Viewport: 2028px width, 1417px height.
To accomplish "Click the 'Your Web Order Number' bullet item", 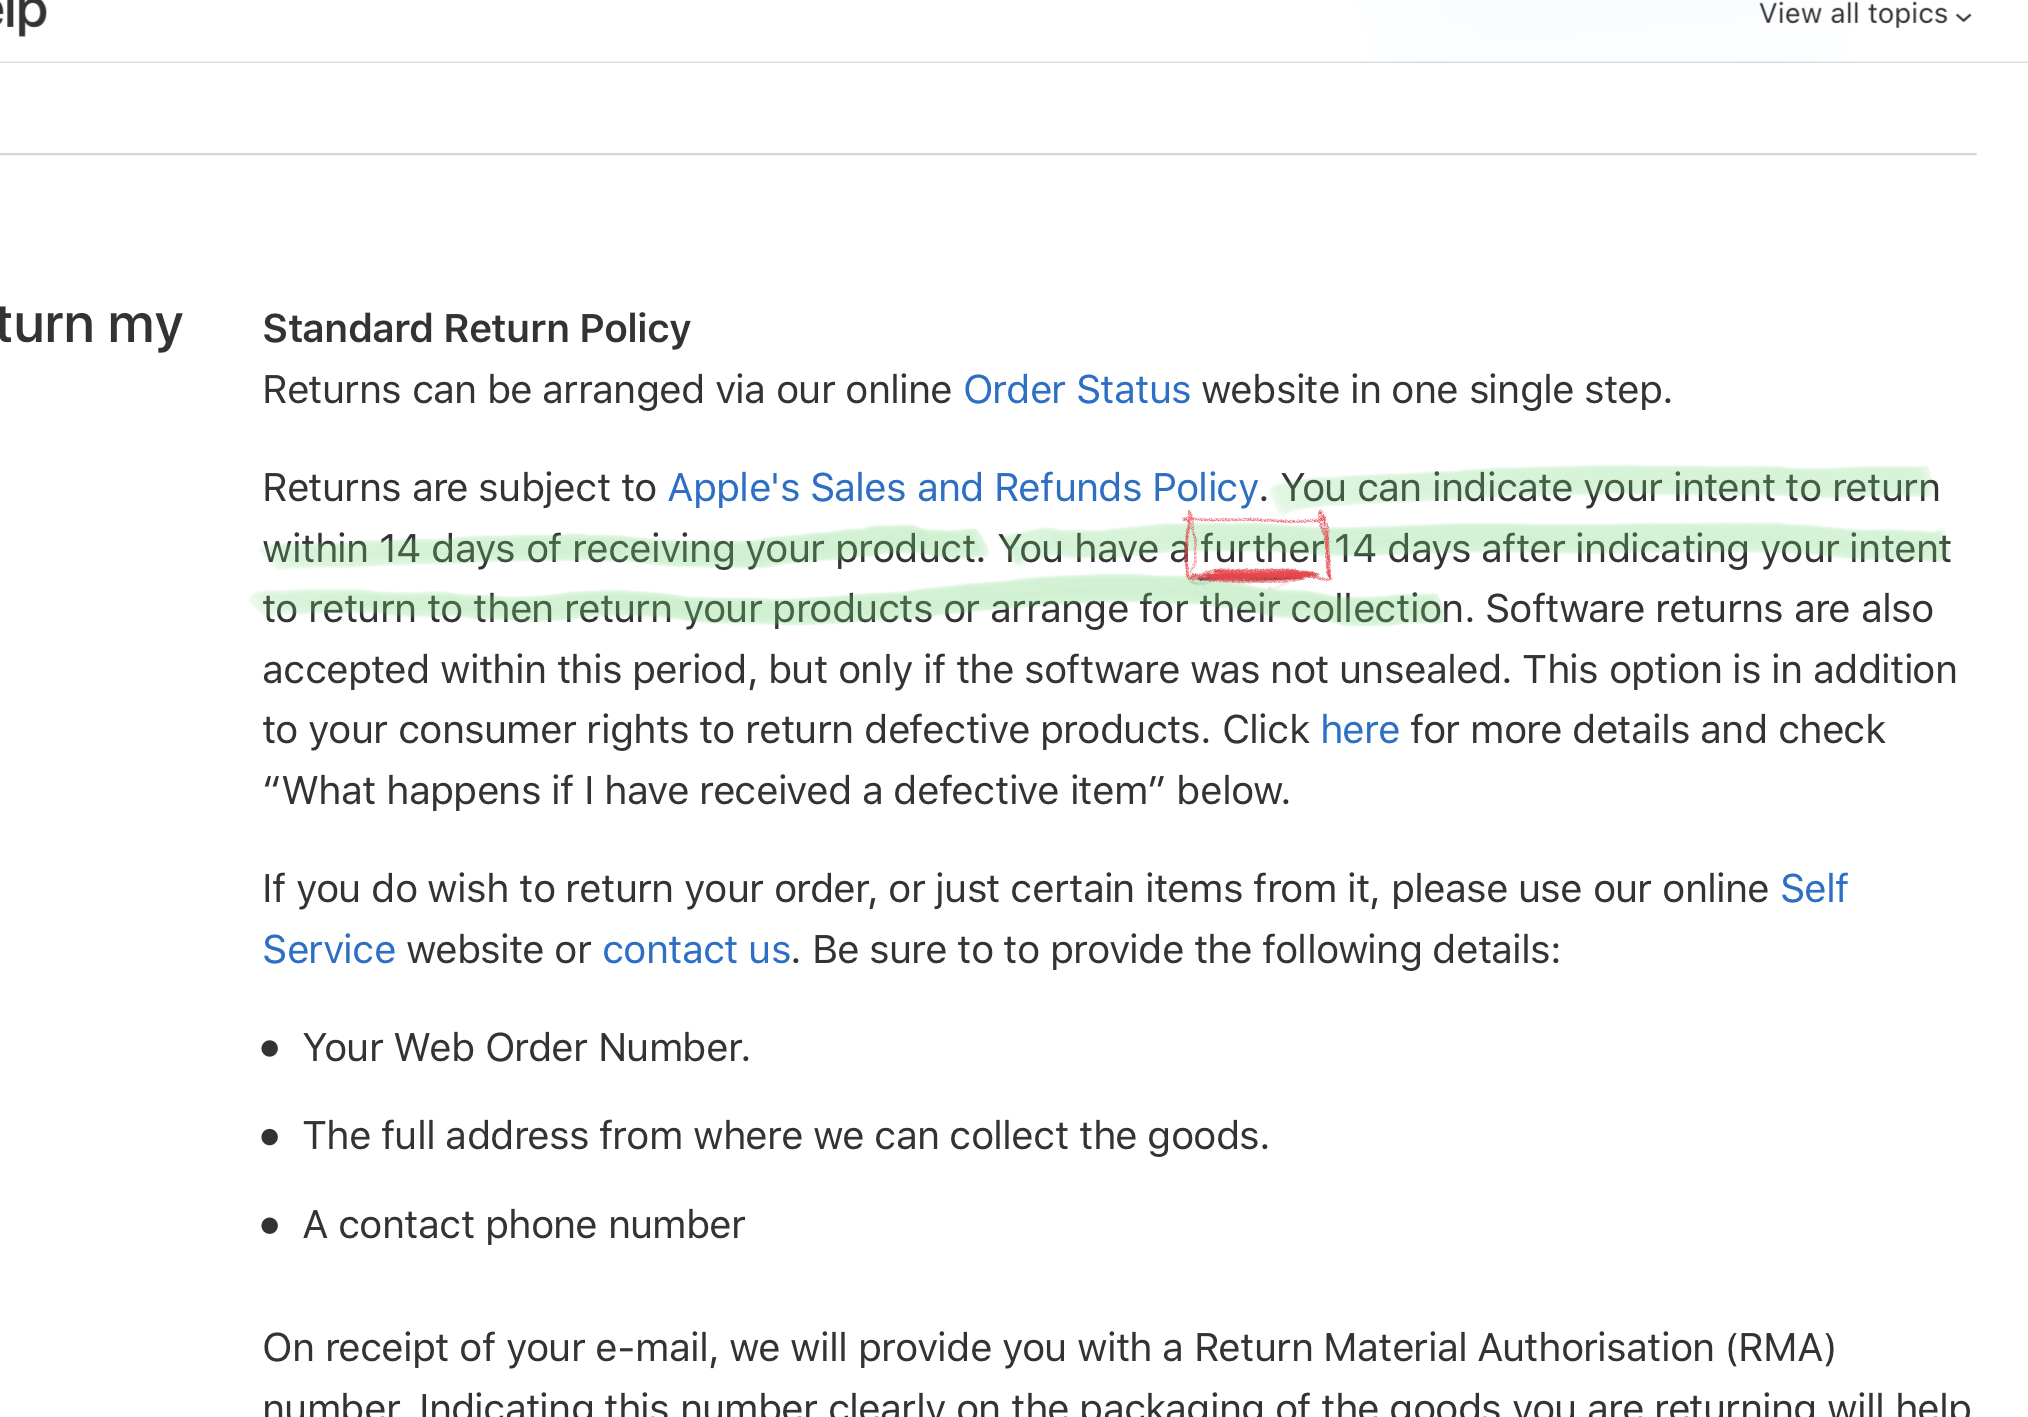I will pos(527,1048).
